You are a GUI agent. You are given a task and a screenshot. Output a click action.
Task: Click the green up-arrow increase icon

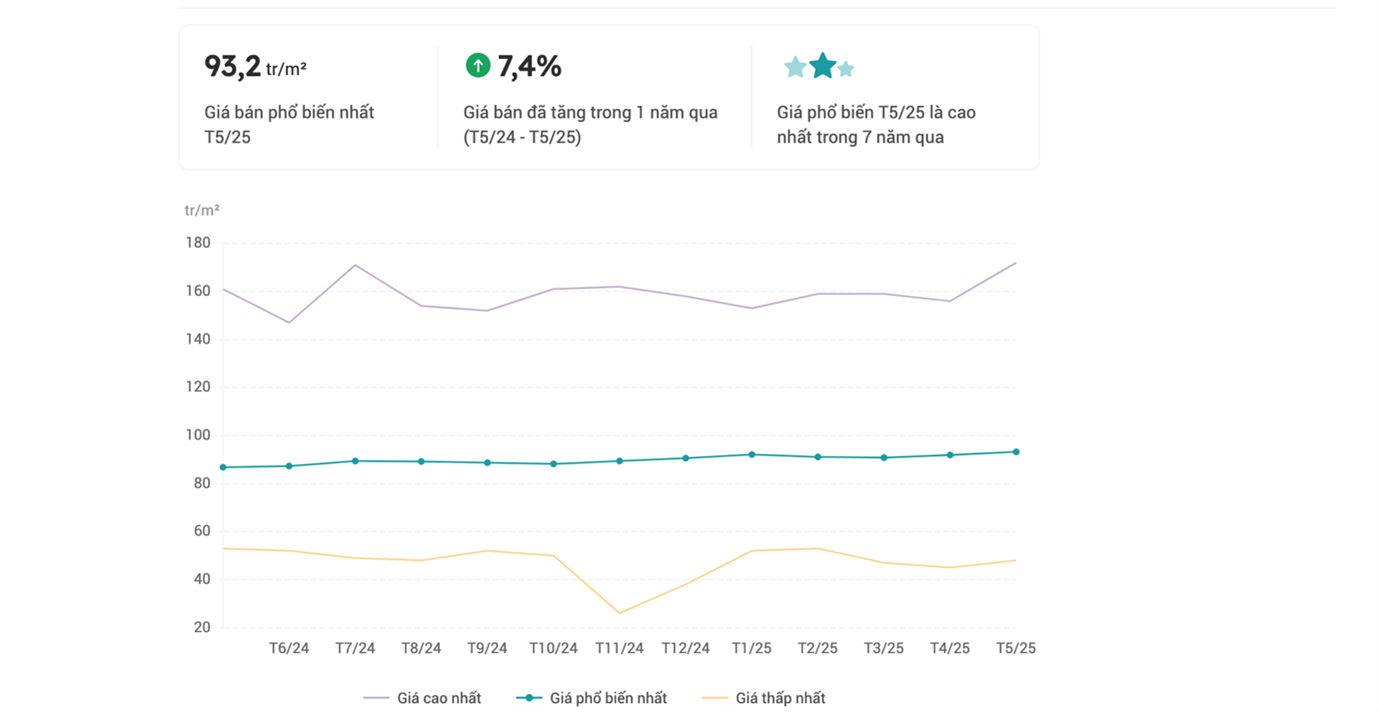pyautogui.click(x=478, y=66)
